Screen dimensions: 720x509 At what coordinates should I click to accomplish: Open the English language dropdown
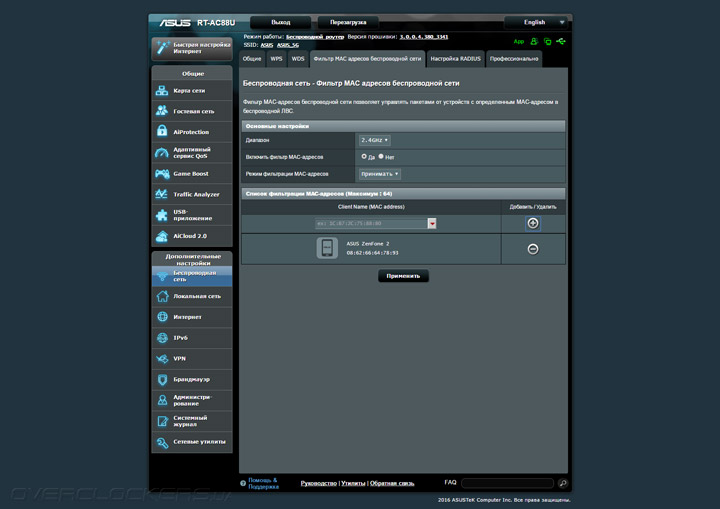535,22
